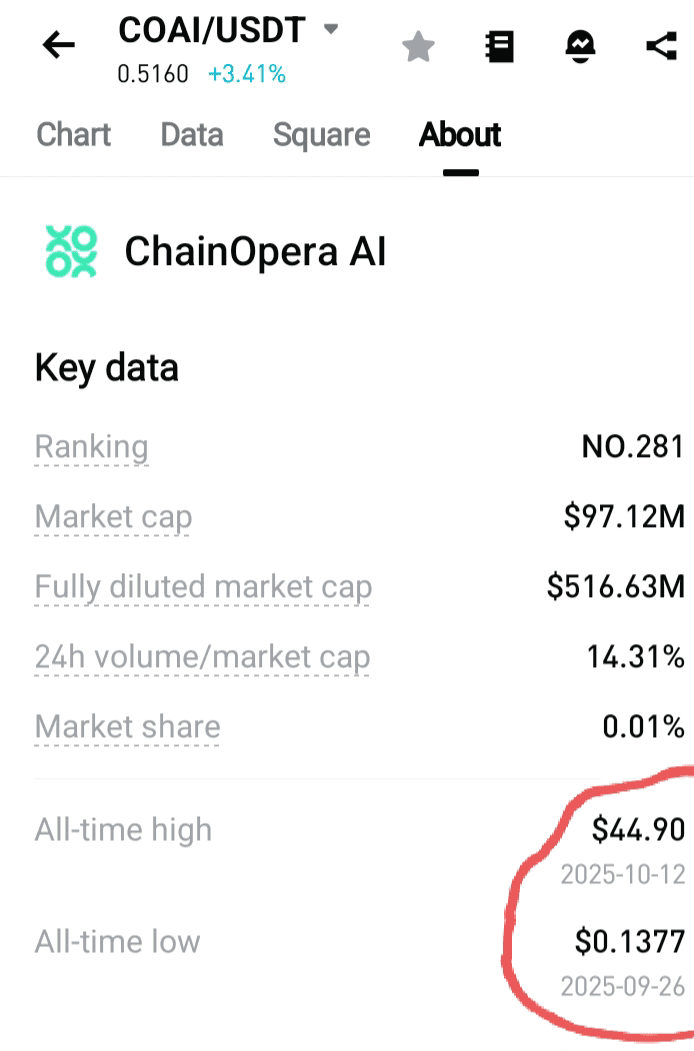This screenshot has width=694, height=1051.
Task: Switch to the Chart tab
Action: [74, 135]
